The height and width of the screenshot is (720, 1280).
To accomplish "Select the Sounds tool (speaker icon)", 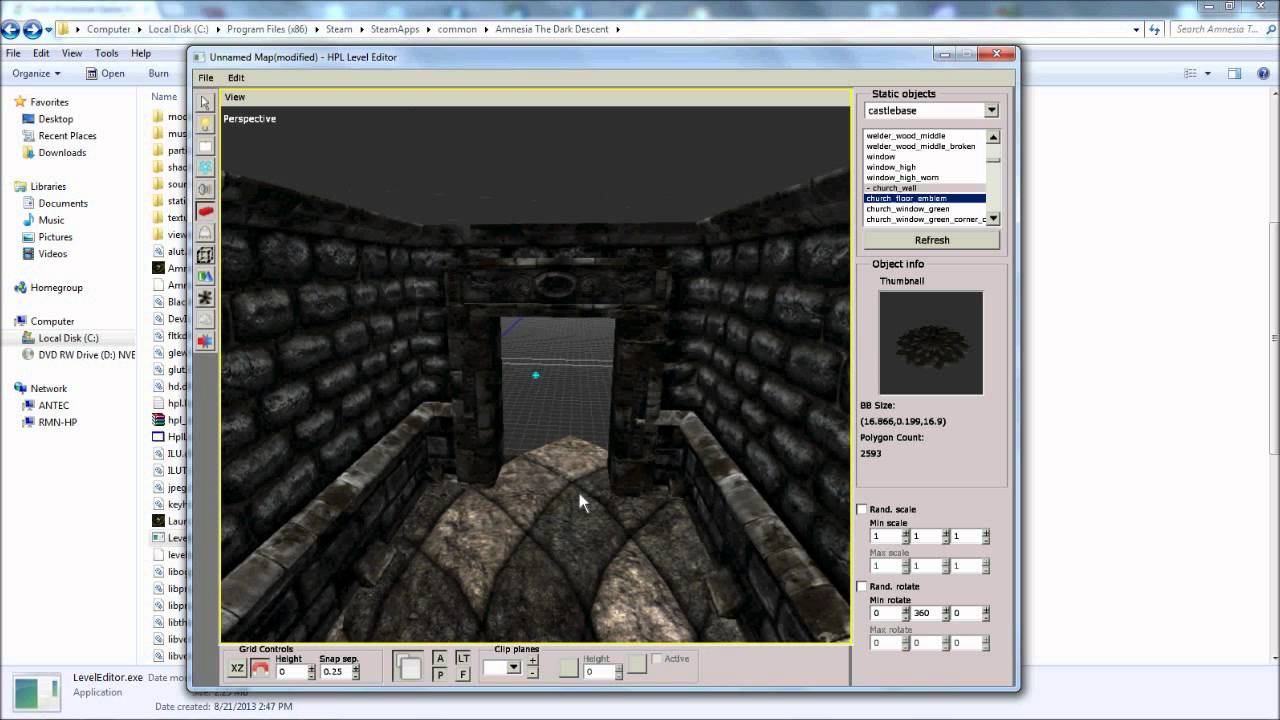I will click(205, 189).
